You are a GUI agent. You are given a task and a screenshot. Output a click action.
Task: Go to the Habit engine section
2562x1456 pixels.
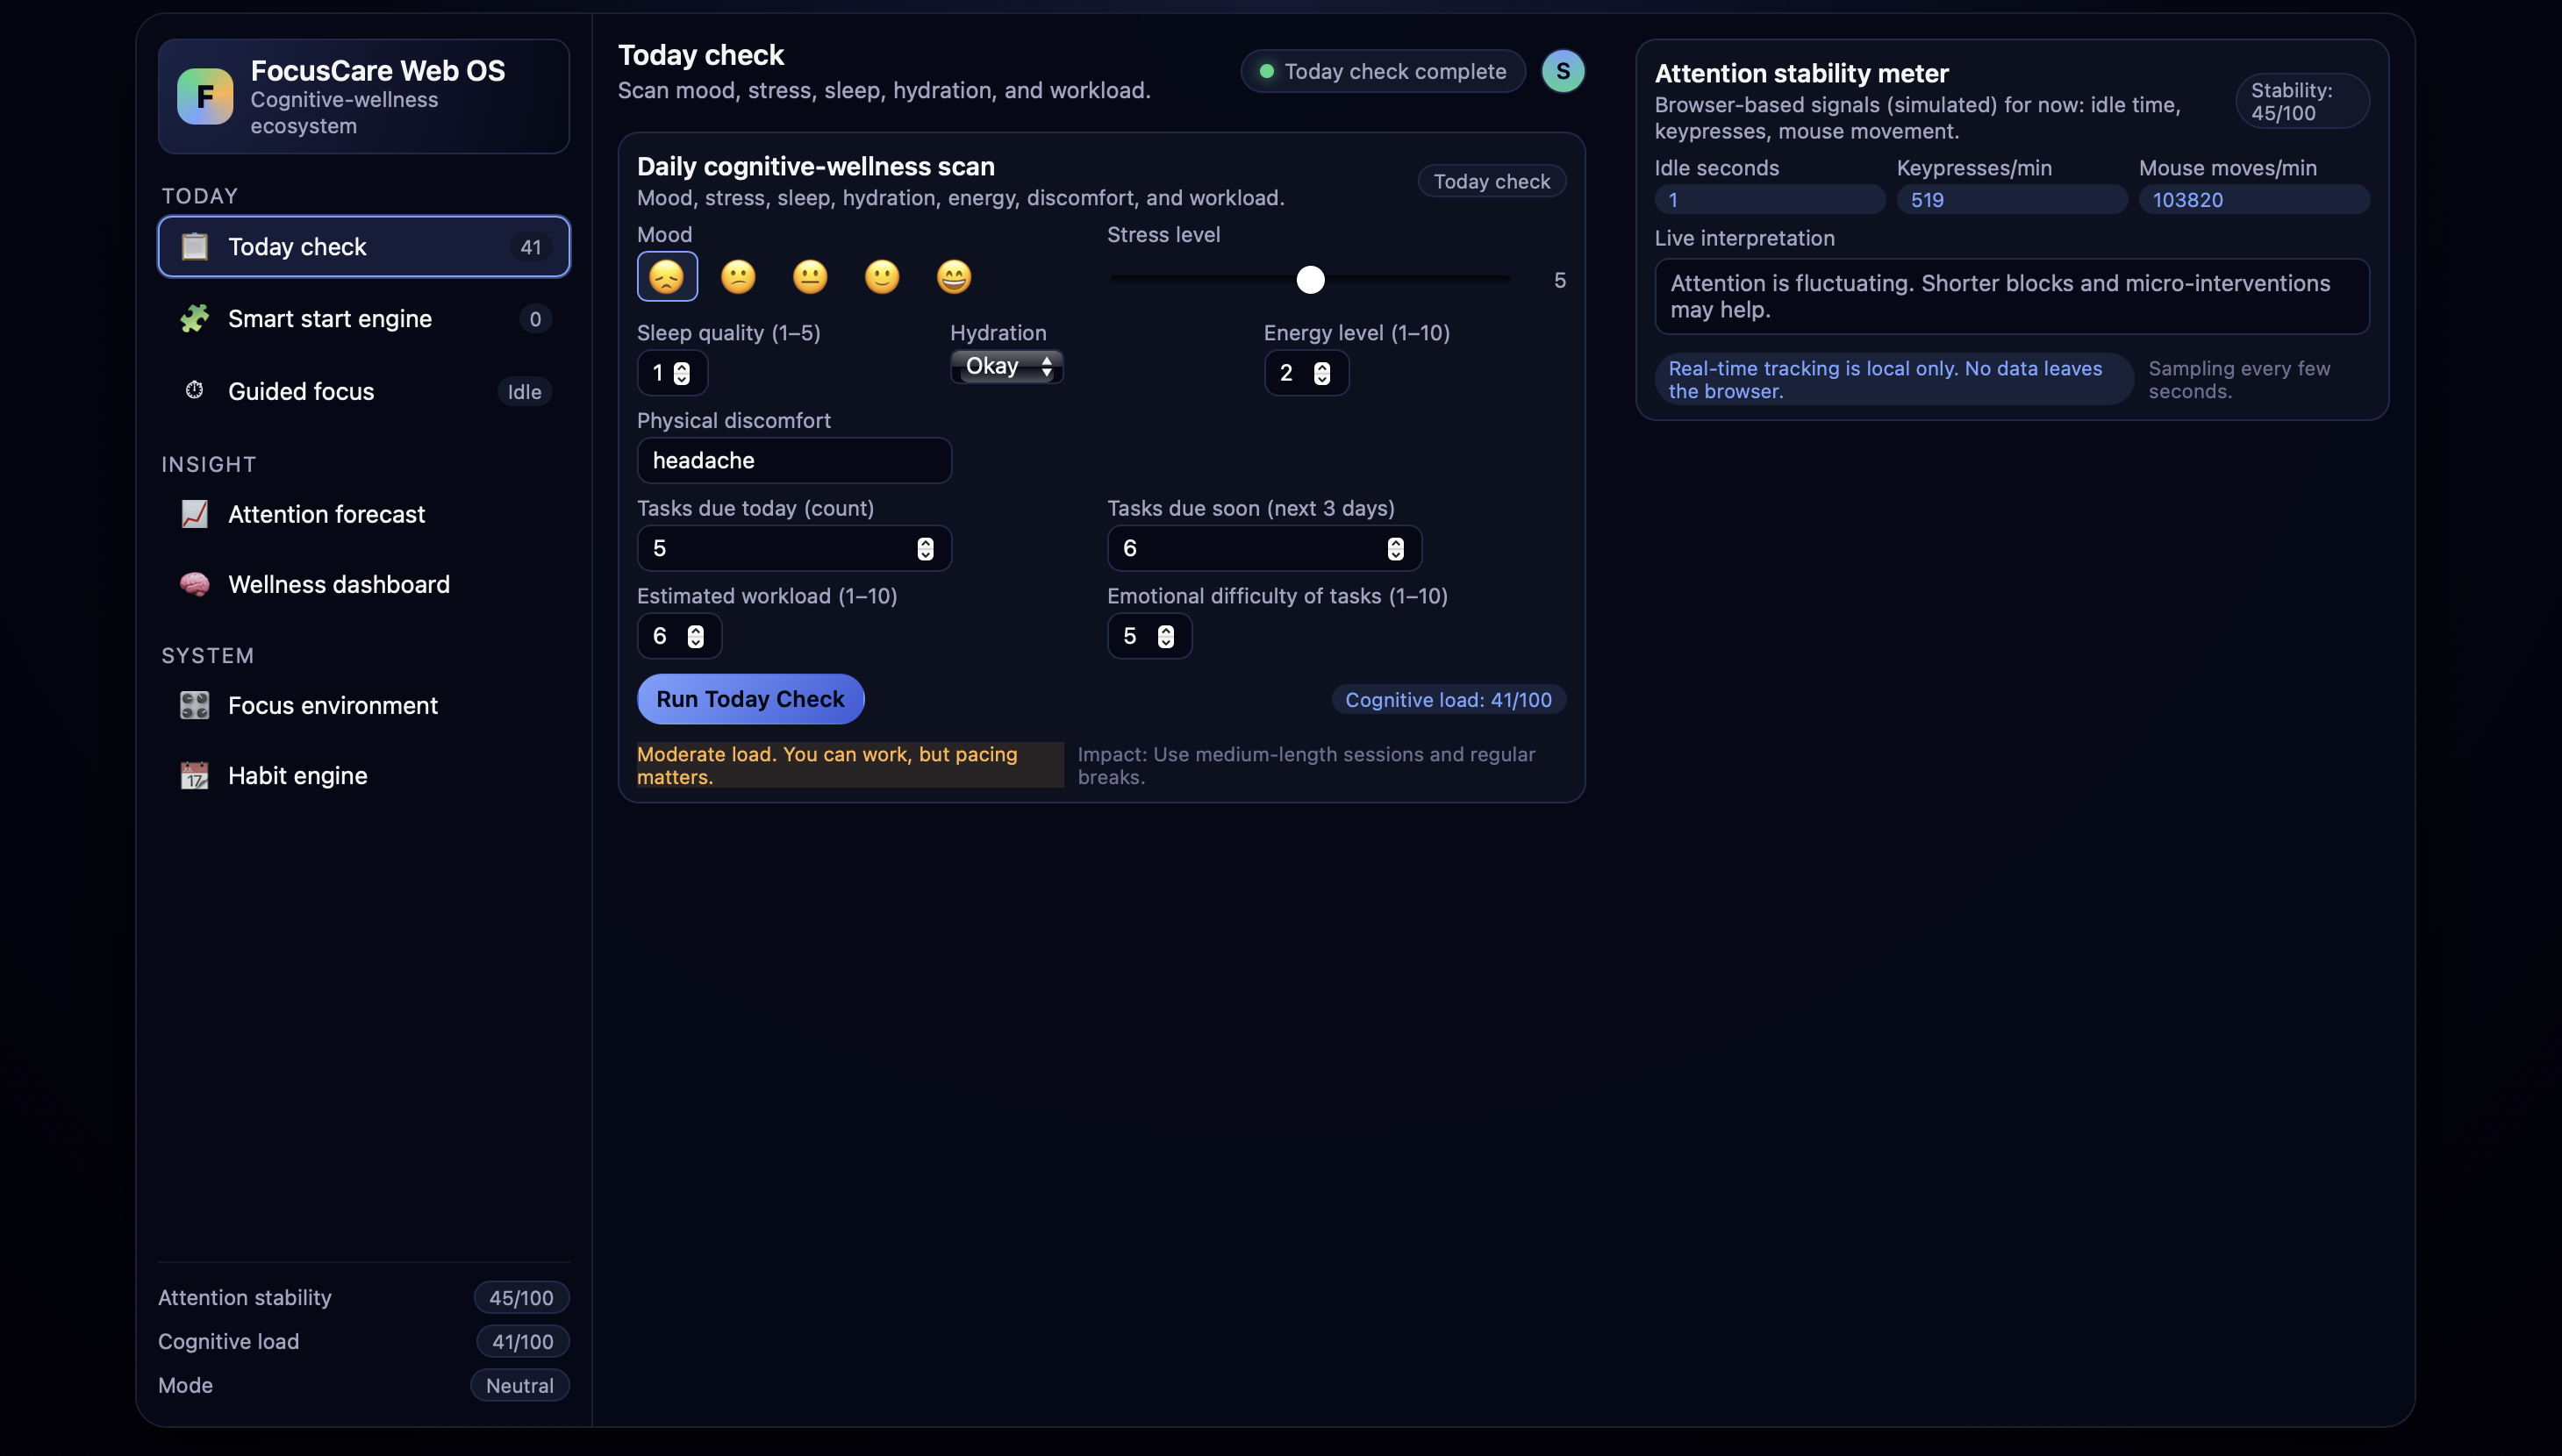(297, 775)
